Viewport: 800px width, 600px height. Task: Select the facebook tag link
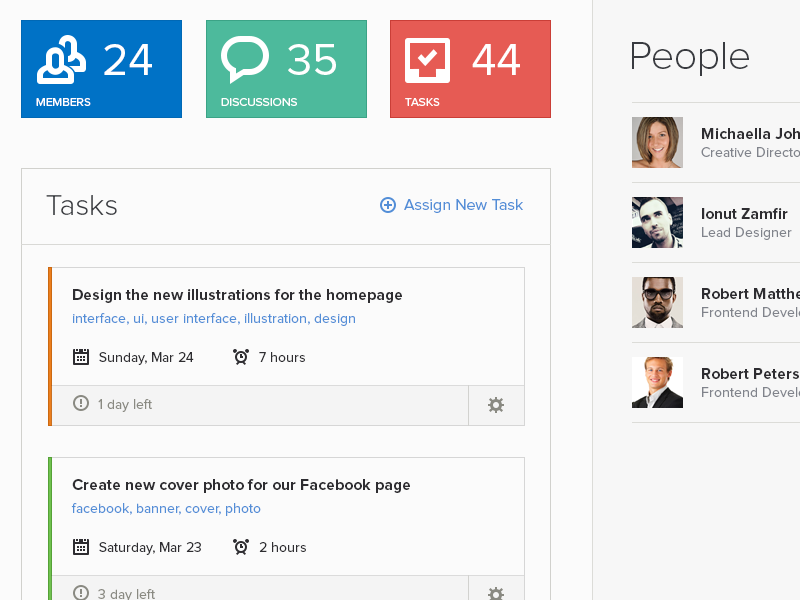(100, 508)
